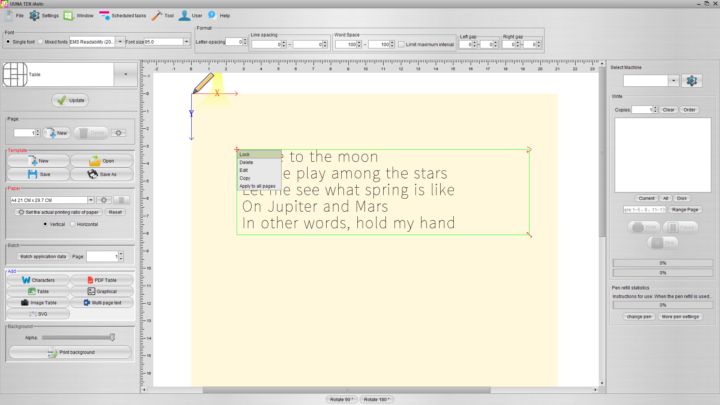Image resolution: width=720 pixels, height=405 pixels.
Task: Add a new page
Action: (57, 133)
